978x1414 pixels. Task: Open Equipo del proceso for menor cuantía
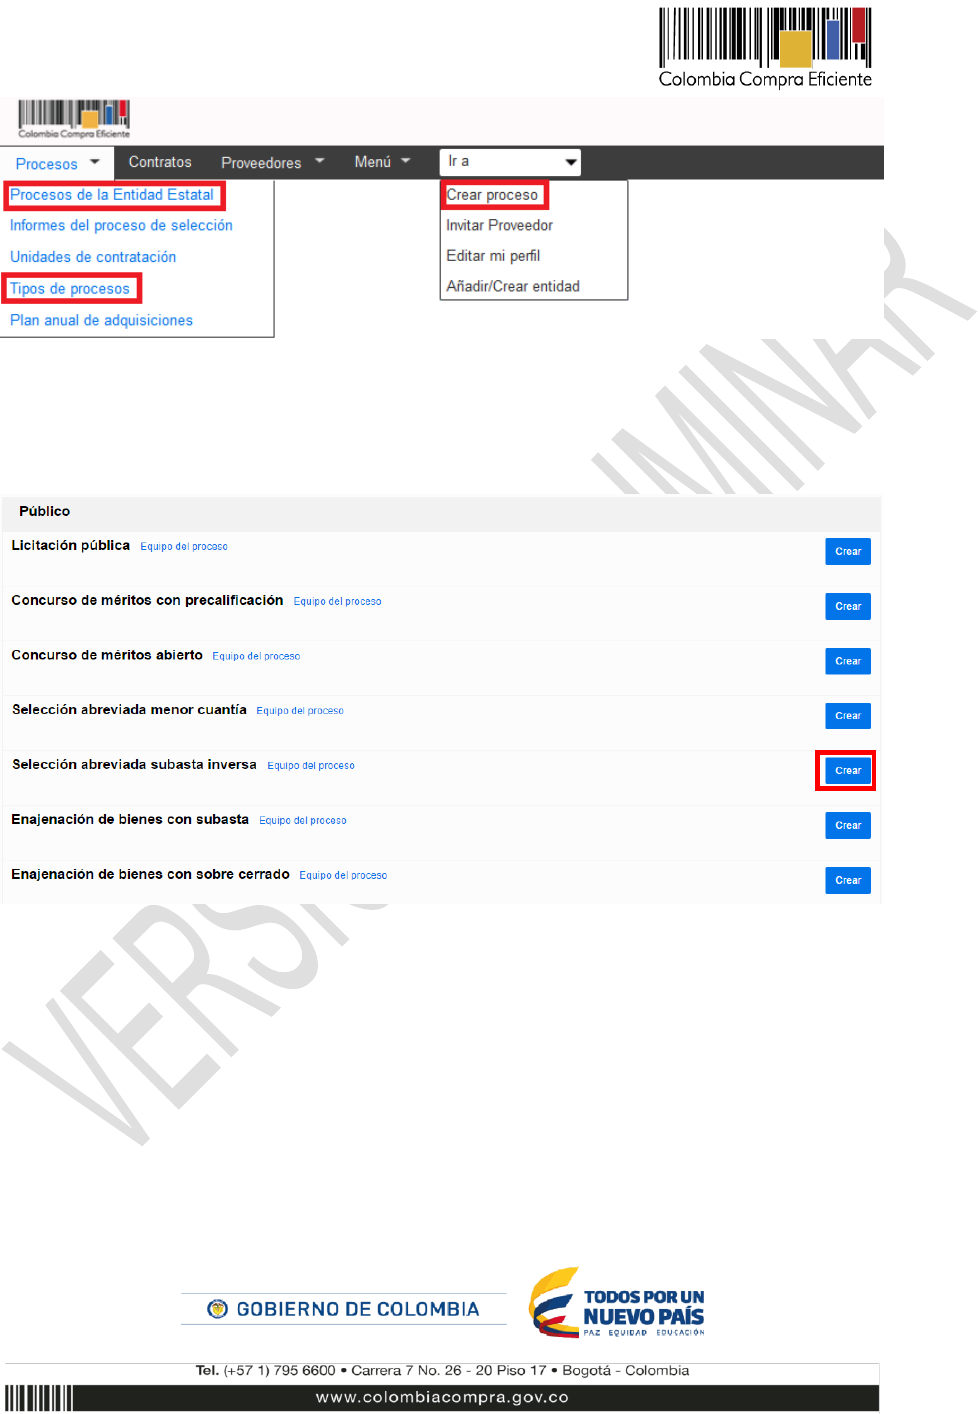[x=300, y=711]
